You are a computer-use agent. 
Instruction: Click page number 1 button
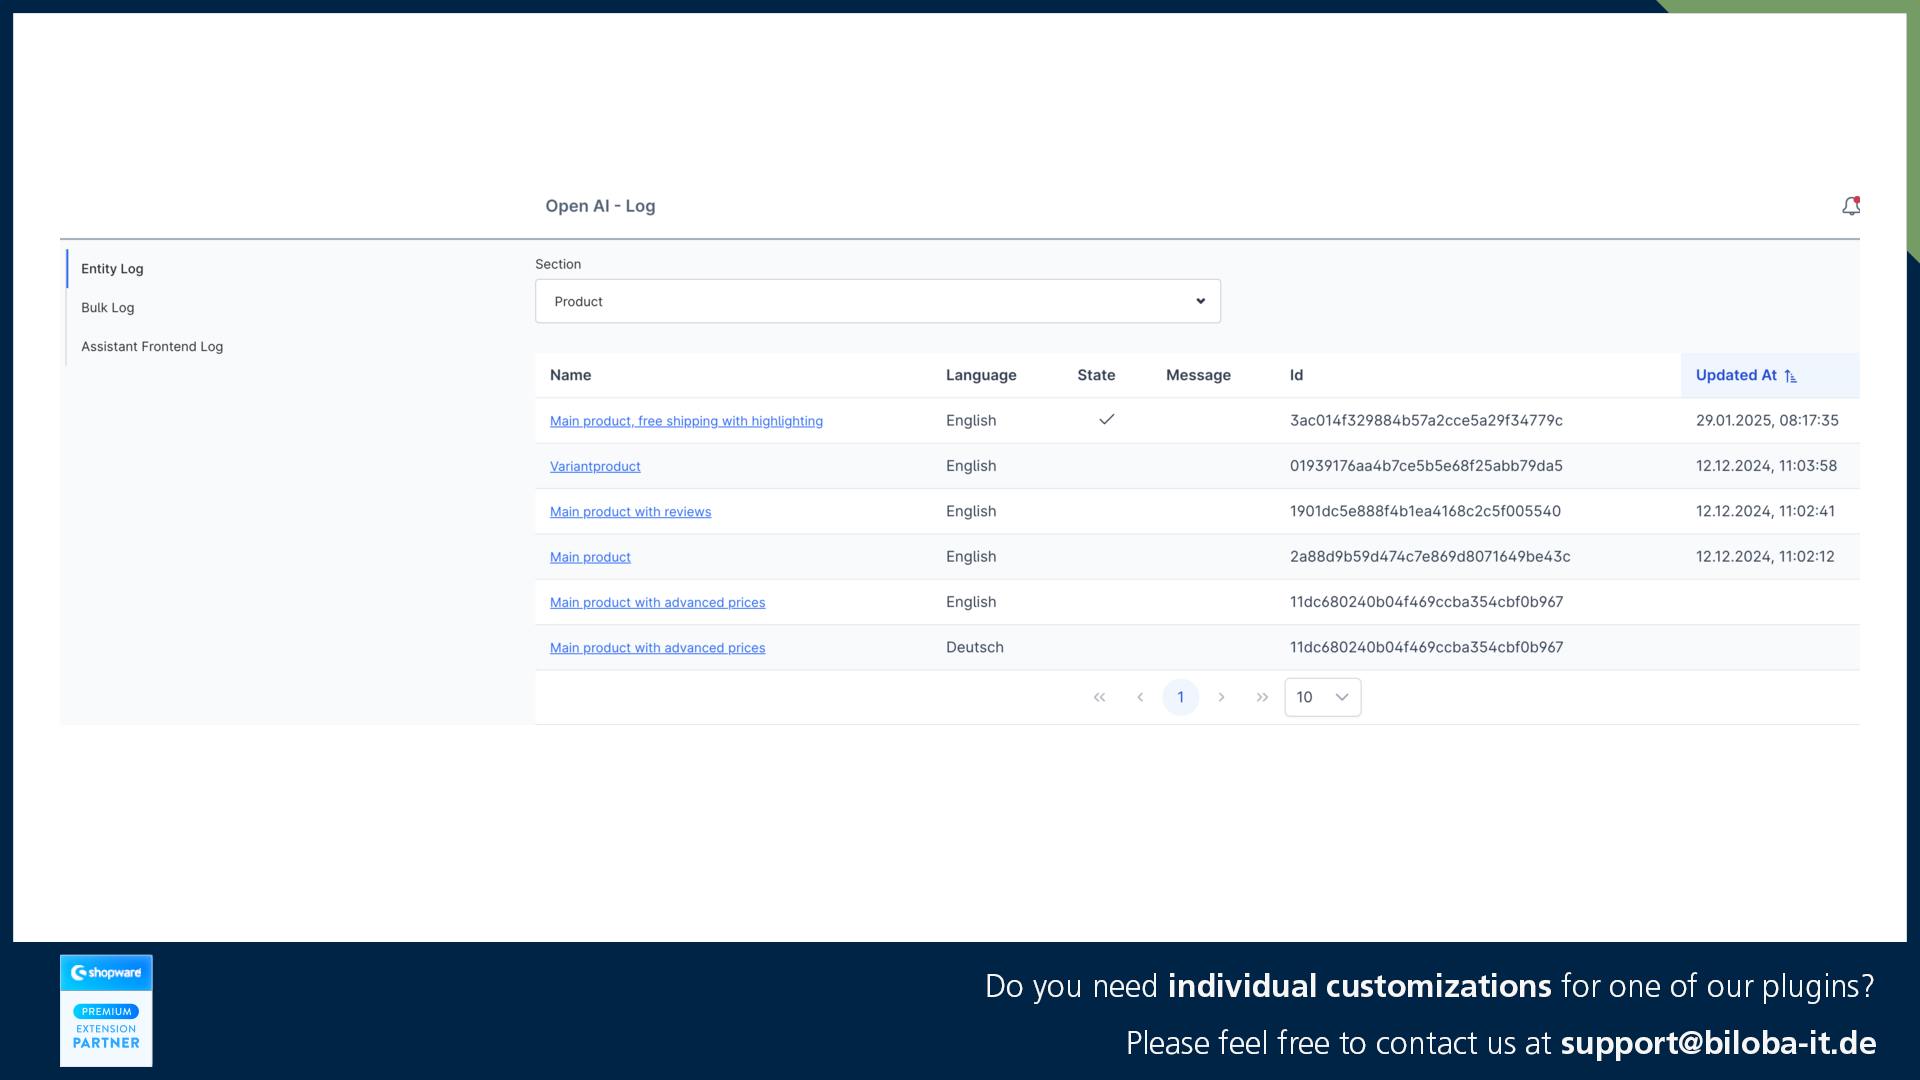tap(1180, 696)
